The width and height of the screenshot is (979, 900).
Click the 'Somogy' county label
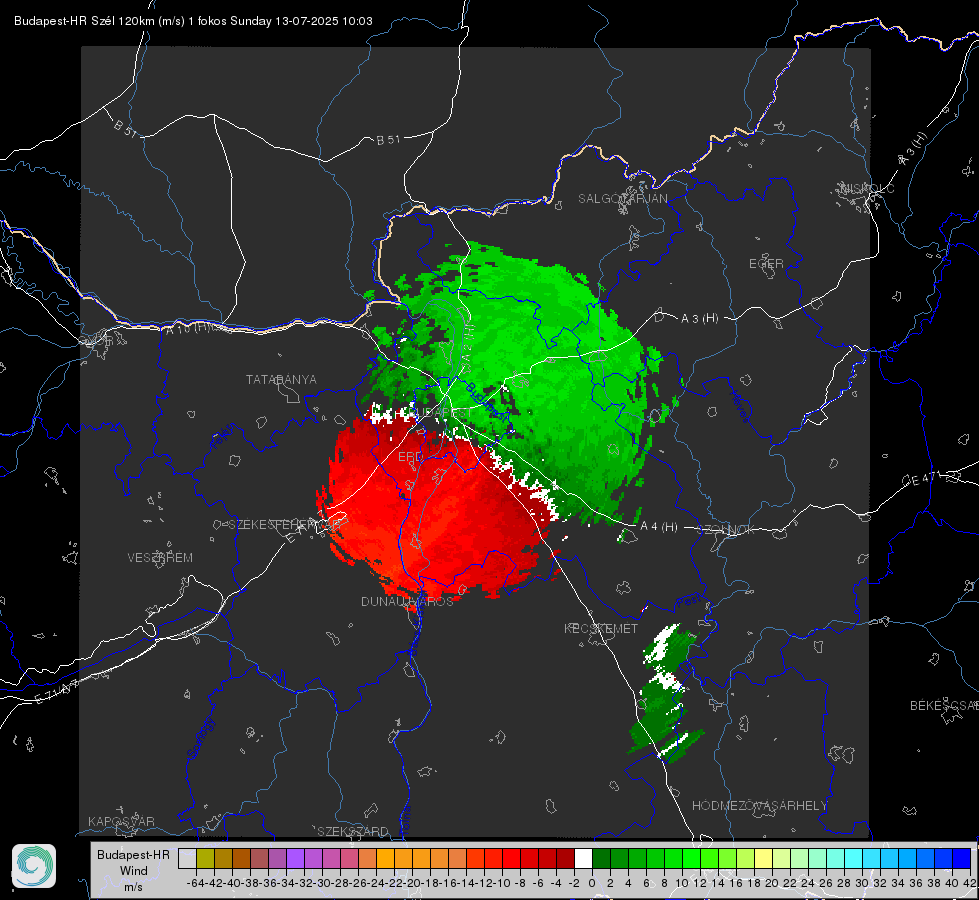tap(199, 738)
